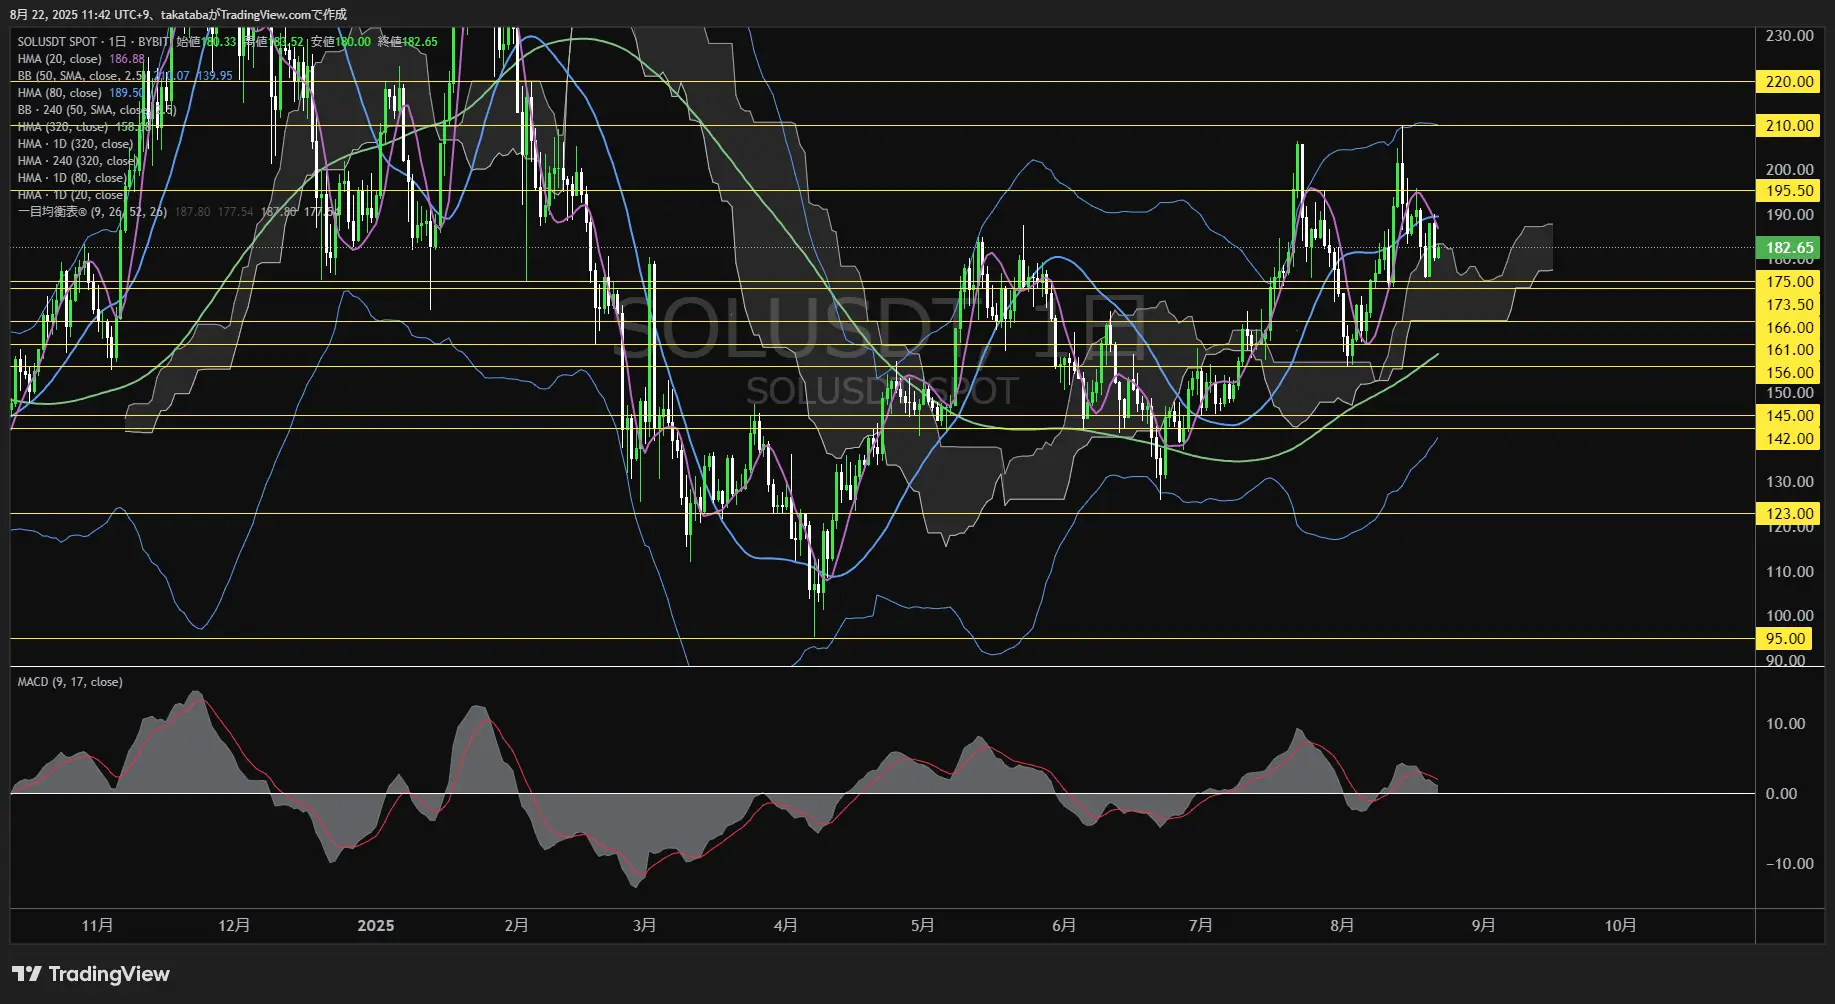The width and height of the screenshot is (1835, 1004).
Task: Click the MACD axis 0.00 value
Action: point(1781,794)
